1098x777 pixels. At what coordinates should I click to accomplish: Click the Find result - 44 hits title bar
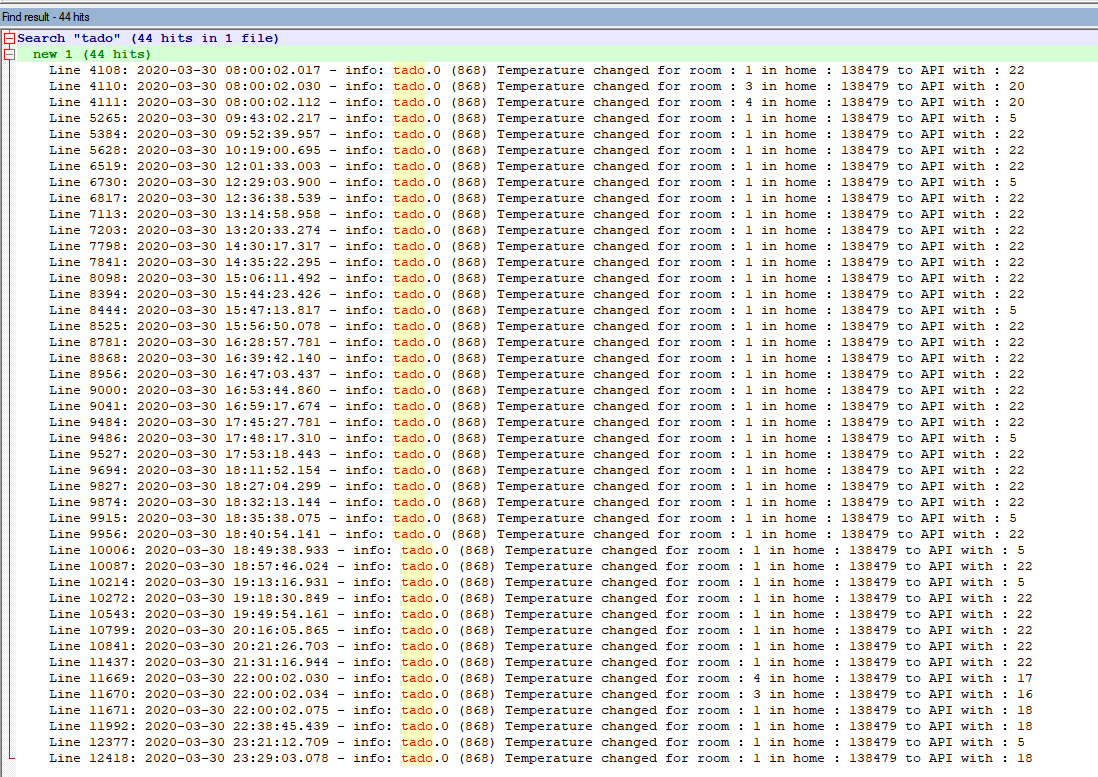[549, 17]
